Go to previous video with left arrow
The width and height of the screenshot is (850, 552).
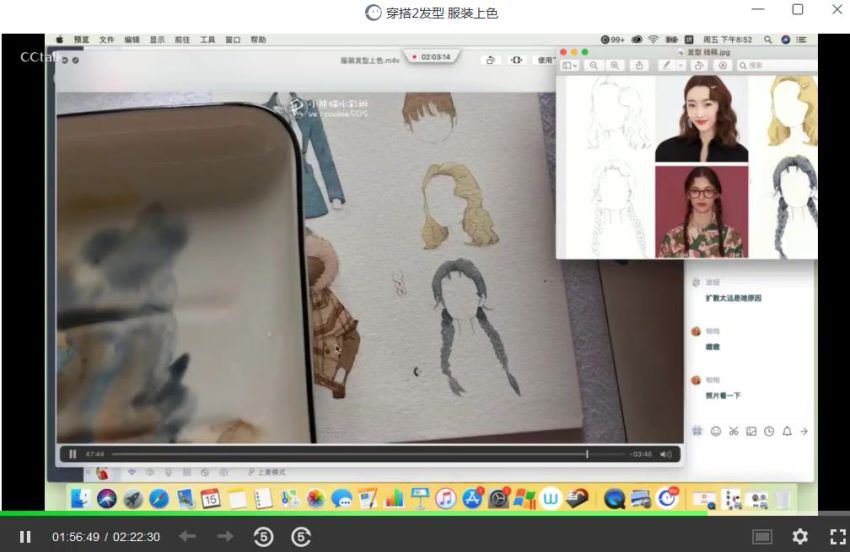187,537
